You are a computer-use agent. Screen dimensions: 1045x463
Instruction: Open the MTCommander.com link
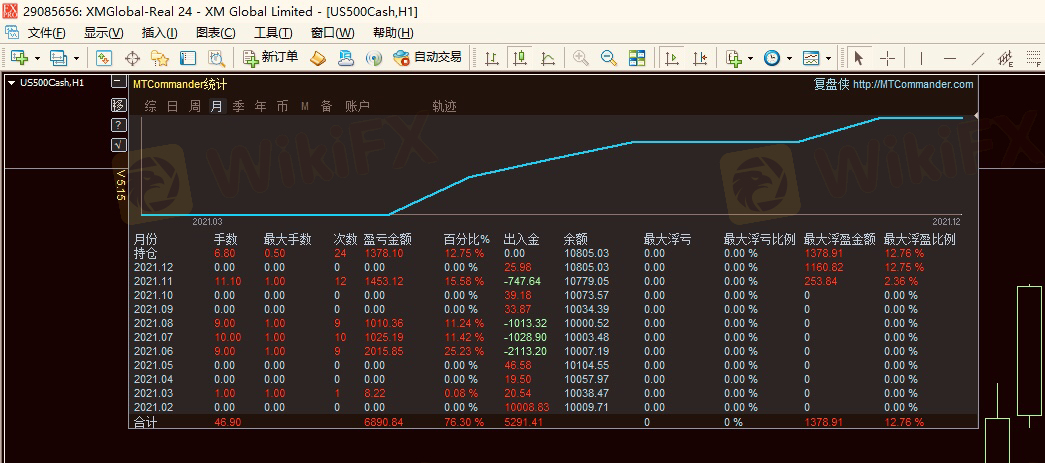point(912,85)
